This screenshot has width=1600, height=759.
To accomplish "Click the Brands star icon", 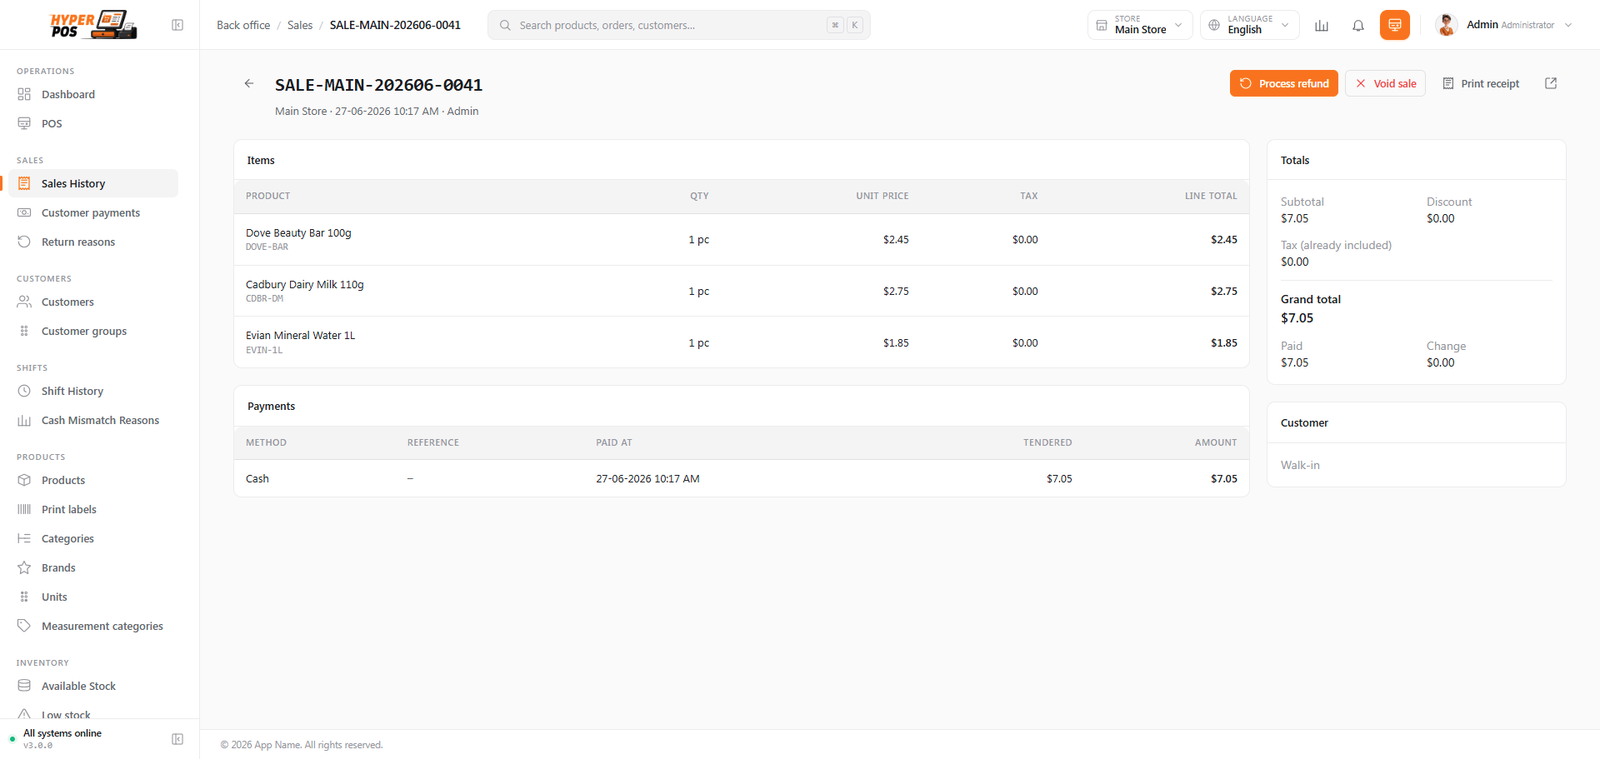I will (x=24, y=567).
